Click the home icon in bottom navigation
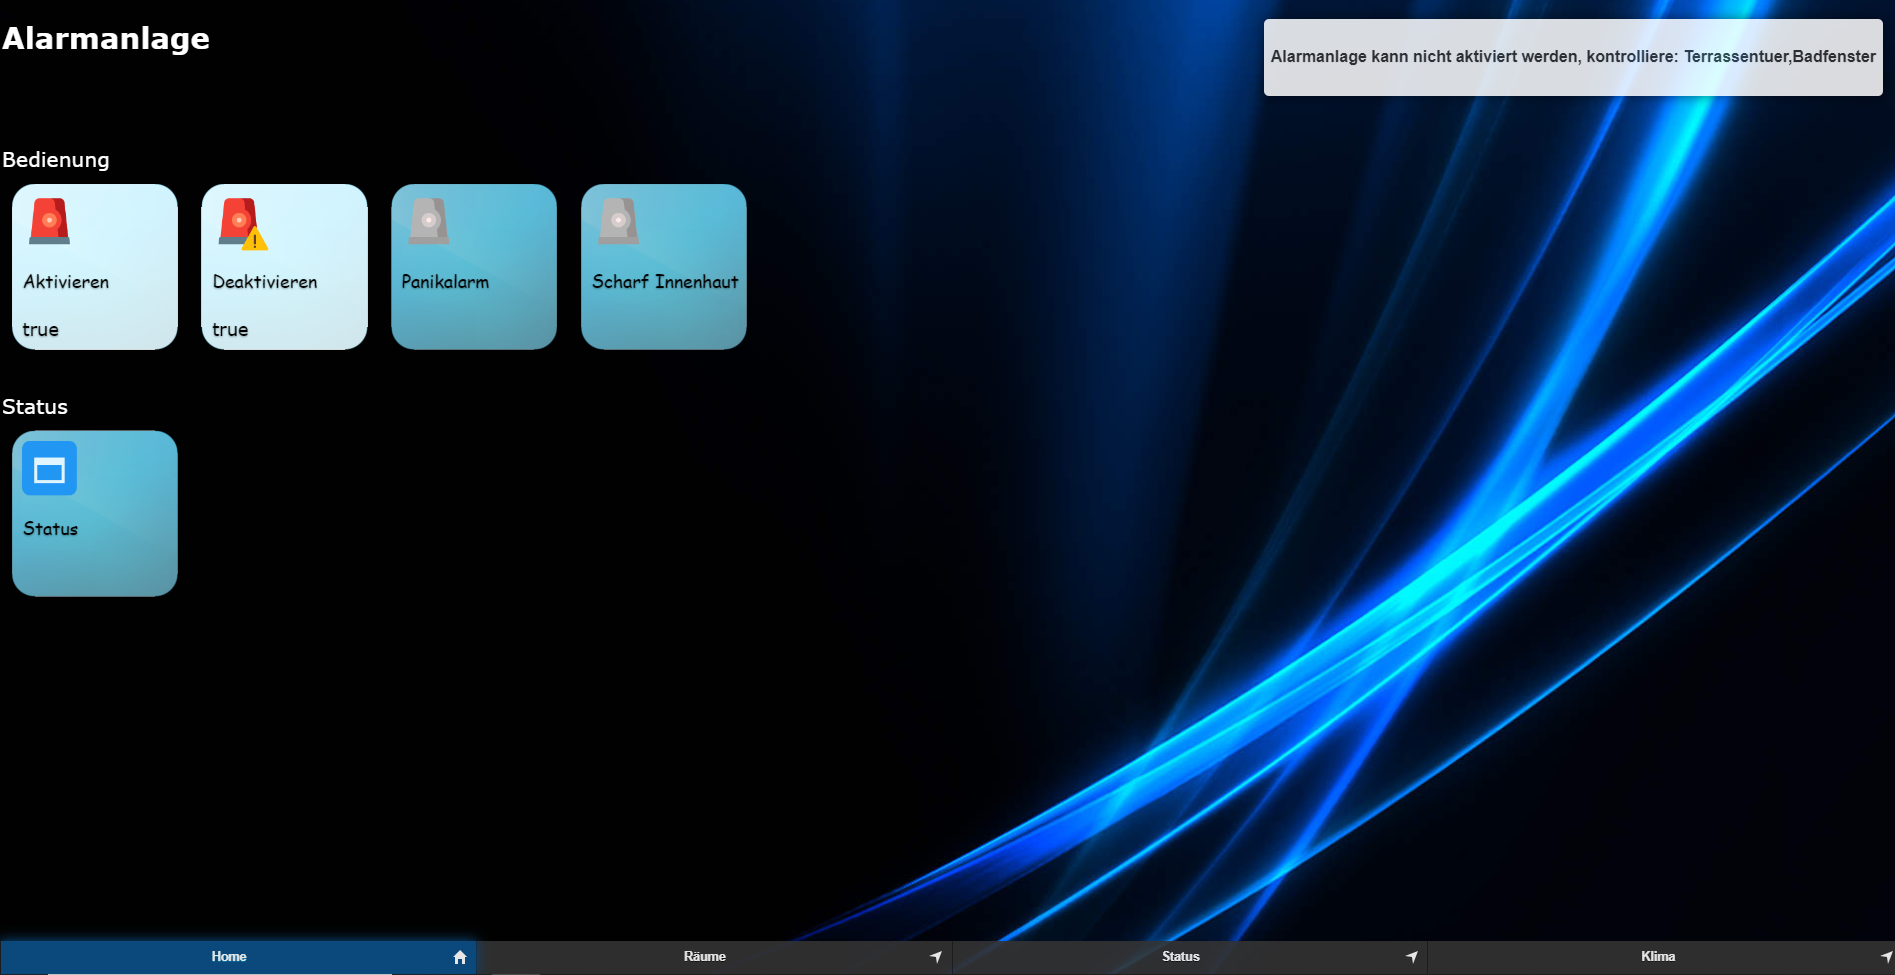 coord(460,957)
